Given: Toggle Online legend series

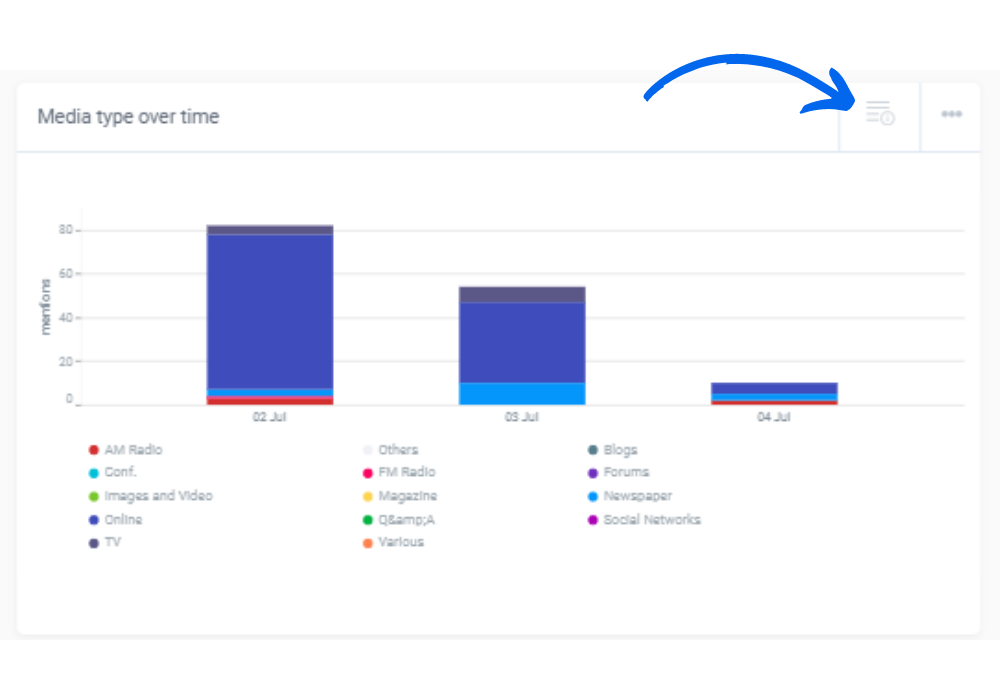Looking at the screenshot, I should point(115,520).
